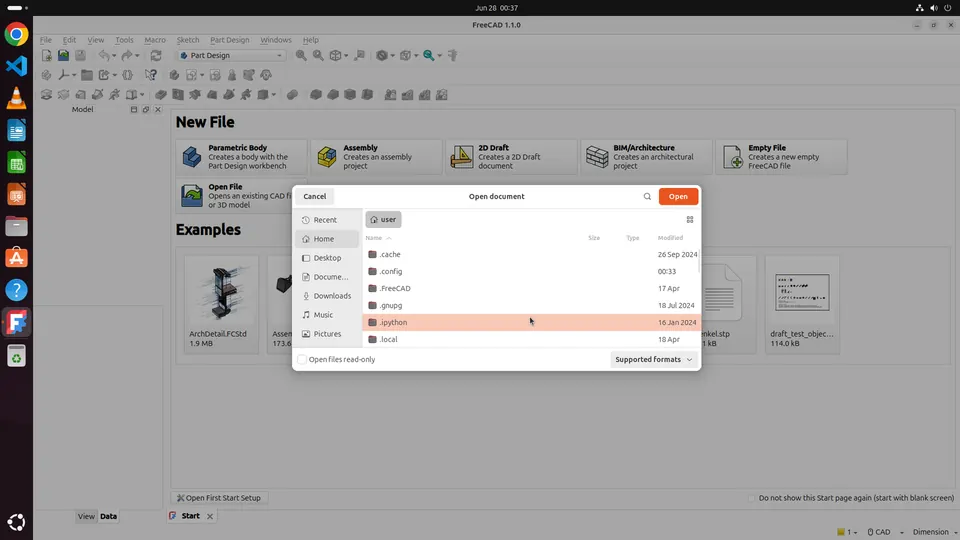Click the 2D Draft icon on Start page
960x540 pixels.
462,157
